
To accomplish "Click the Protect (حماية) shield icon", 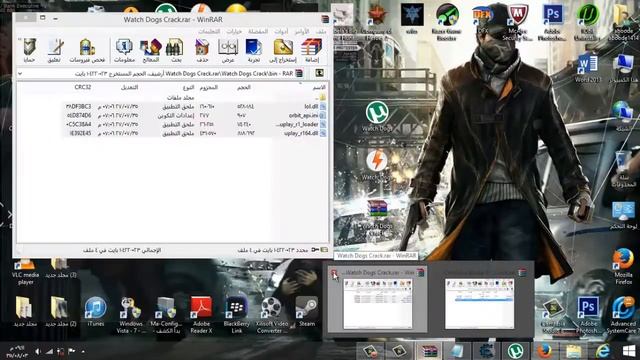I will (29, 51).
